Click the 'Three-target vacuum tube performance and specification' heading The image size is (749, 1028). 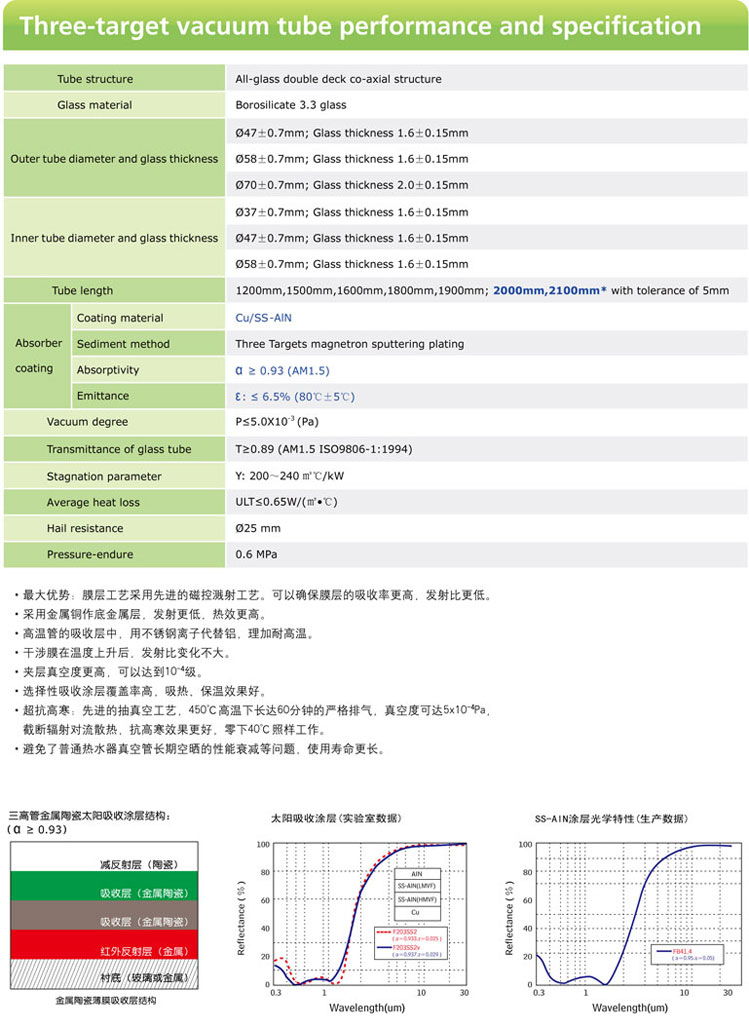(x=360, y=26)
